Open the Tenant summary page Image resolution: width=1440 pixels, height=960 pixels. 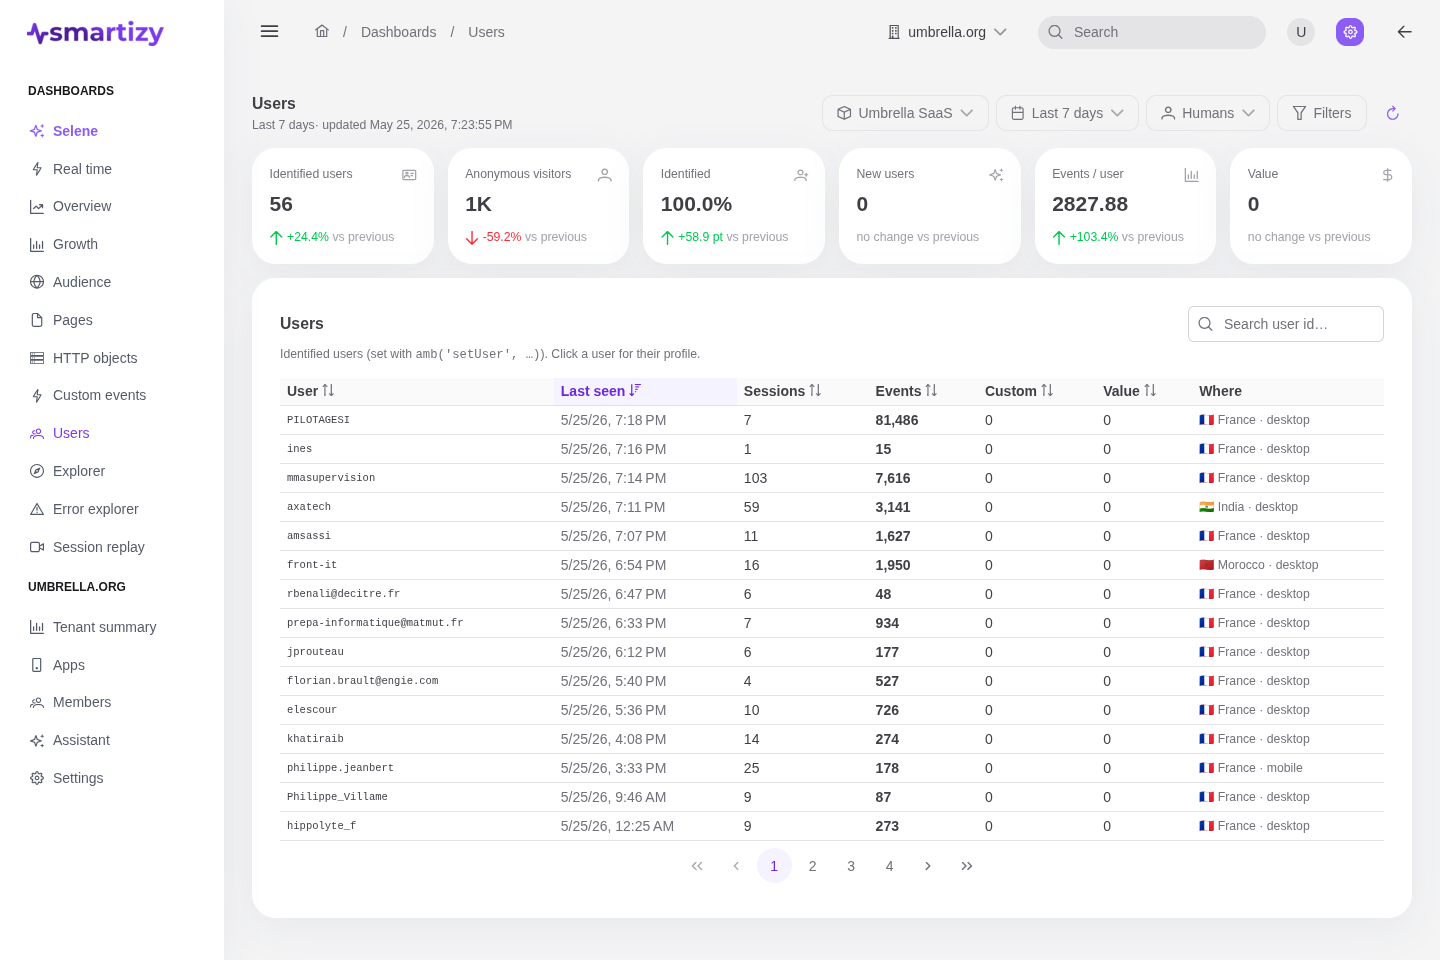click(x=112, y=627)
